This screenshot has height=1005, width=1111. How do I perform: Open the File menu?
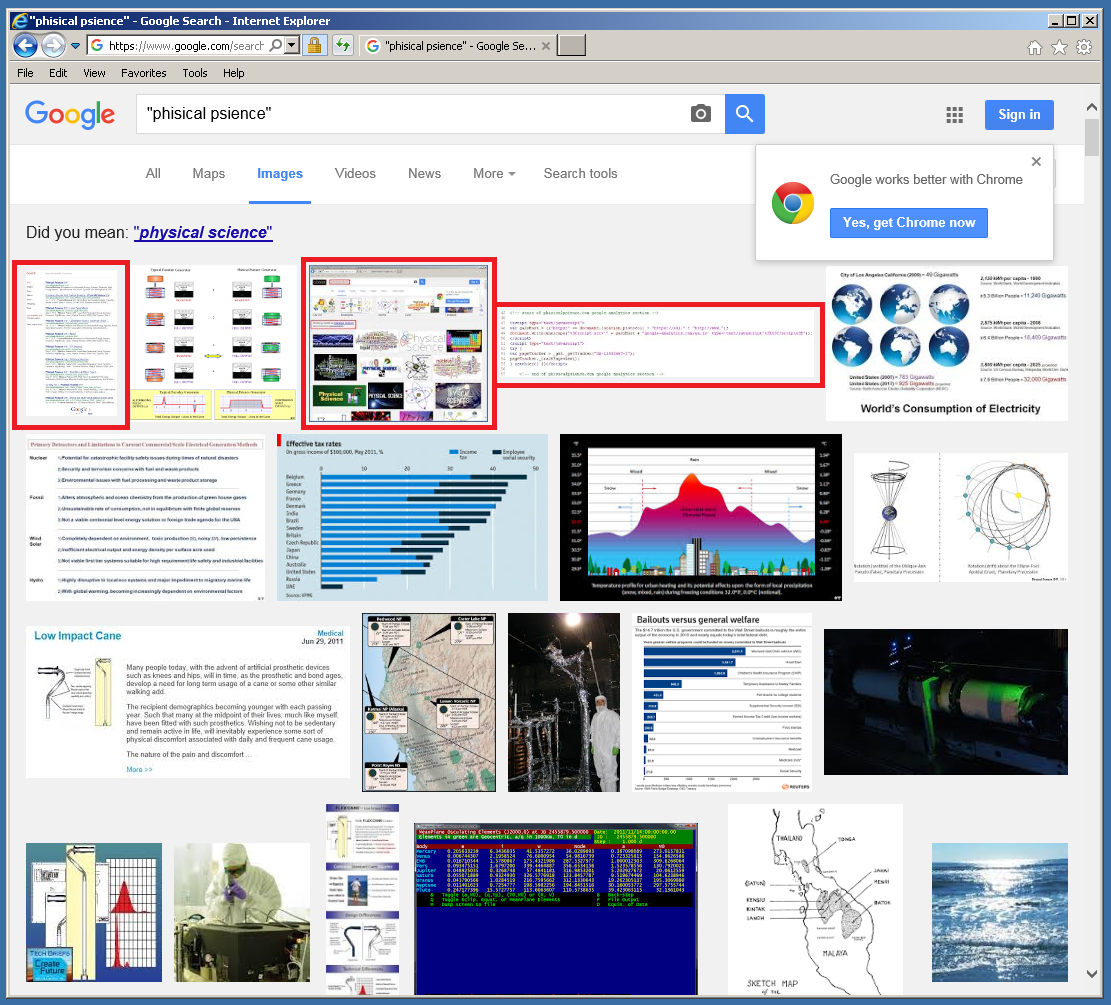tap(25, 73)
